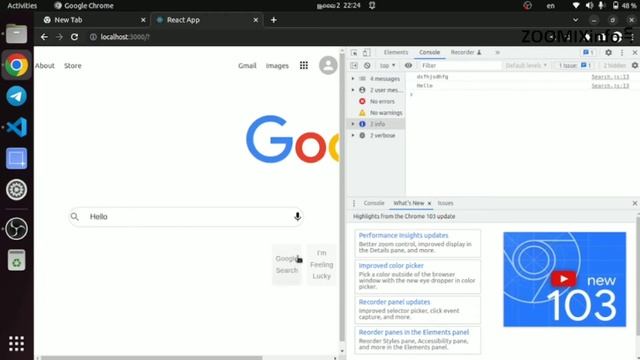This screenshot has height=360, width=640.
Task: Switch to the Recorder tab
Action: (x=466, y=52)
